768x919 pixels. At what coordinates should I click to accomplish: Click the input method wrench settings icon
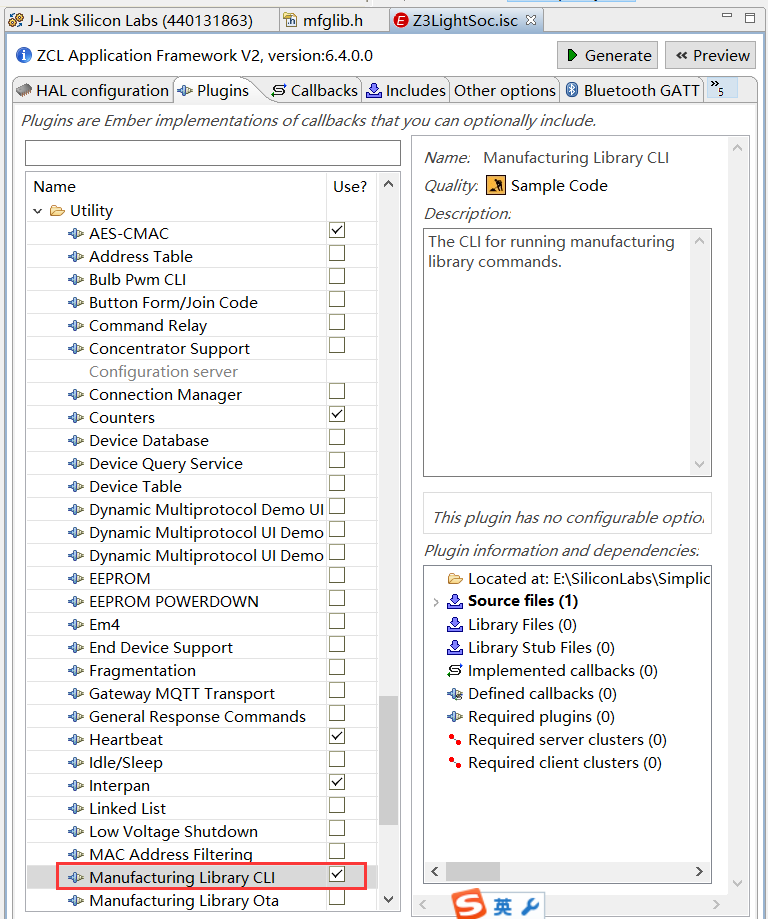529,907
